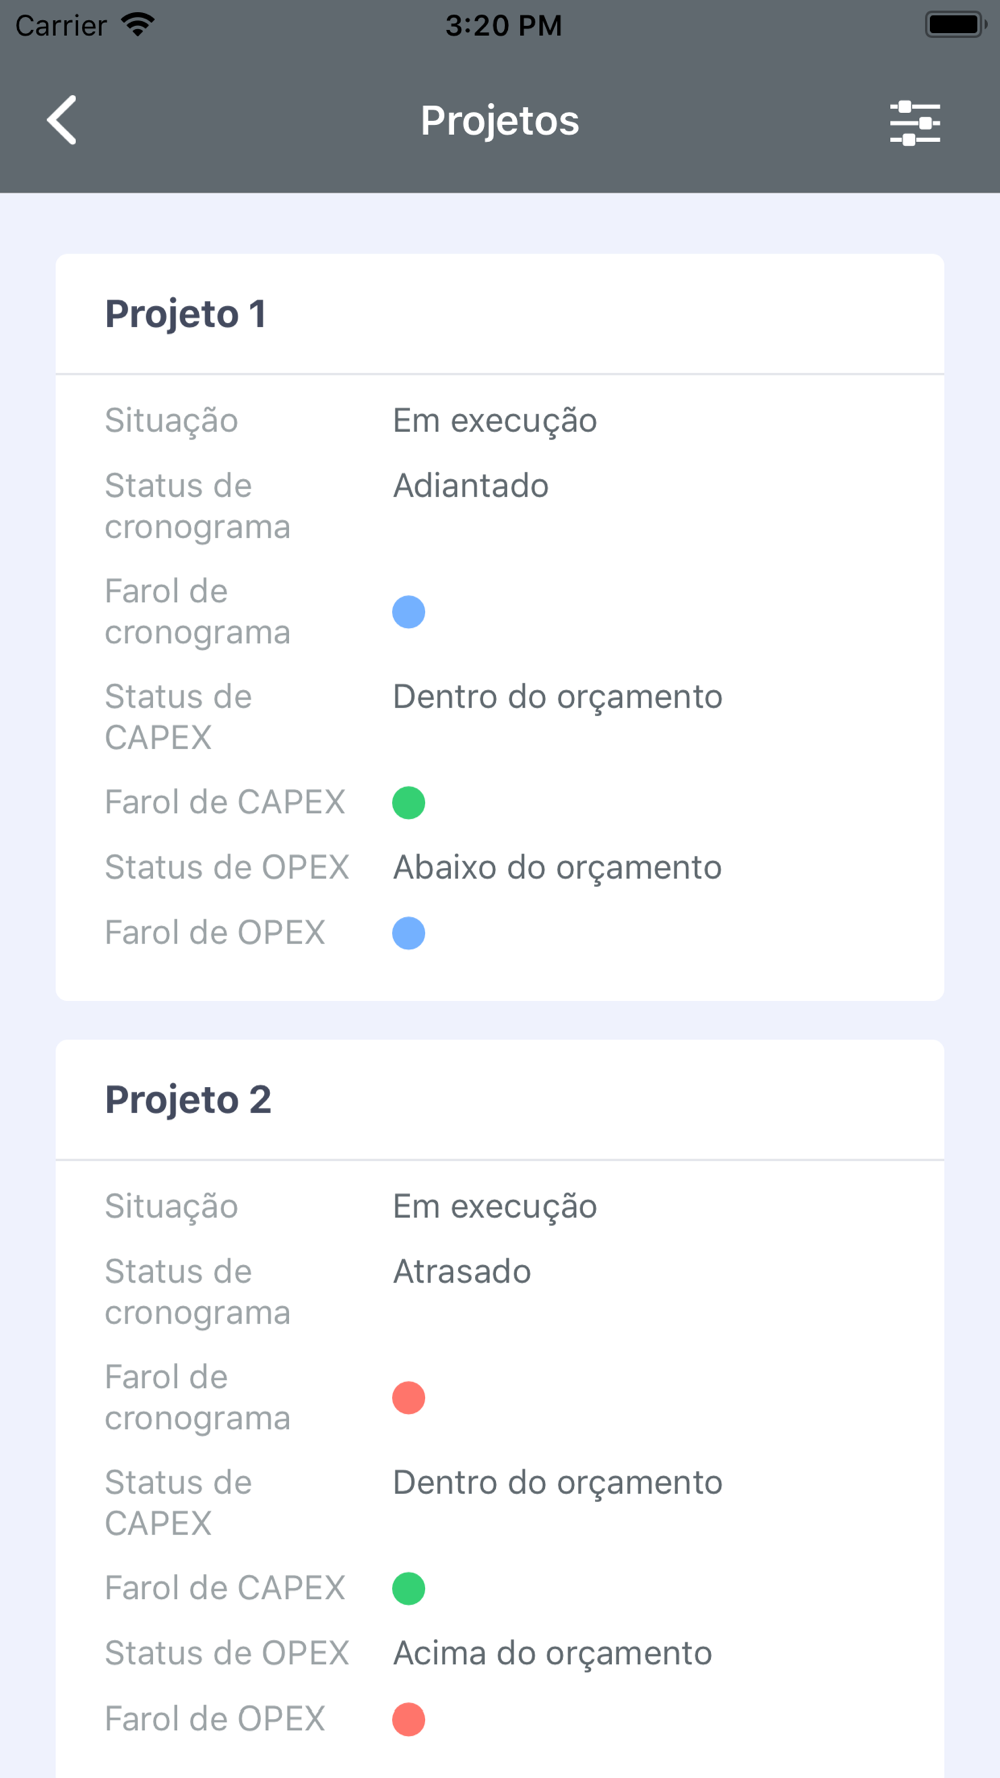Open the Projeto 2 card title
Image resolution: width=1000 pixels, height=1778 pixels.
[x=188, y=1100]
